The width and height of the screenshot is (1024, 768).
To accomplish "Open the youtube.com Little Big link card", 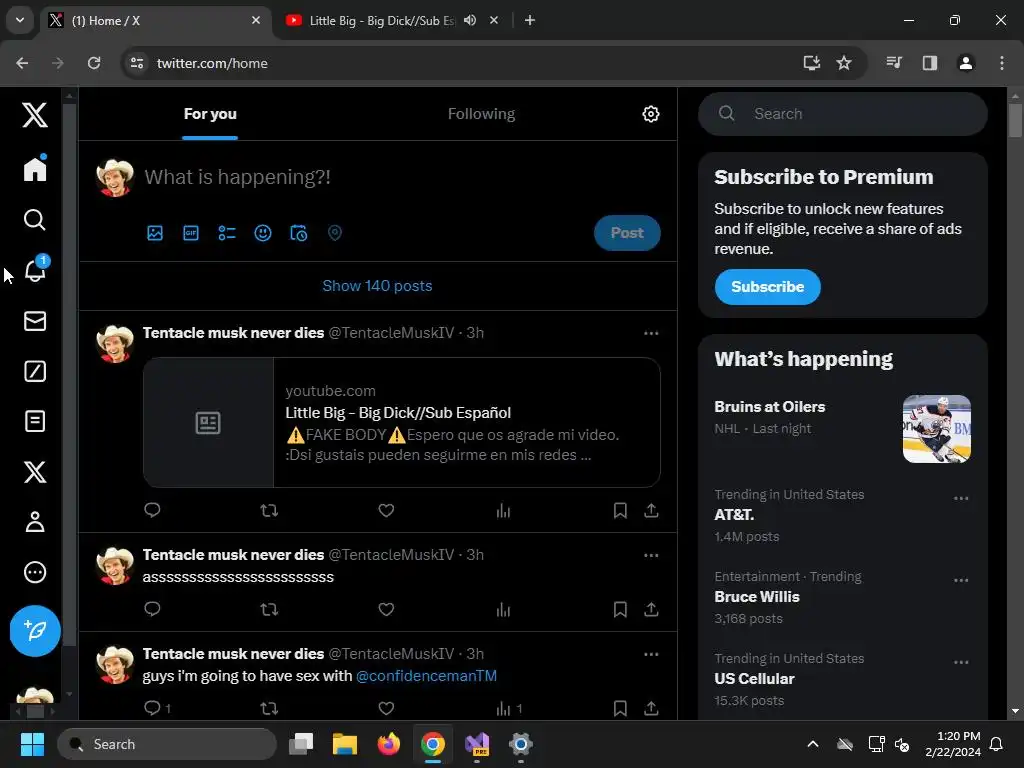I will [402, 423].
